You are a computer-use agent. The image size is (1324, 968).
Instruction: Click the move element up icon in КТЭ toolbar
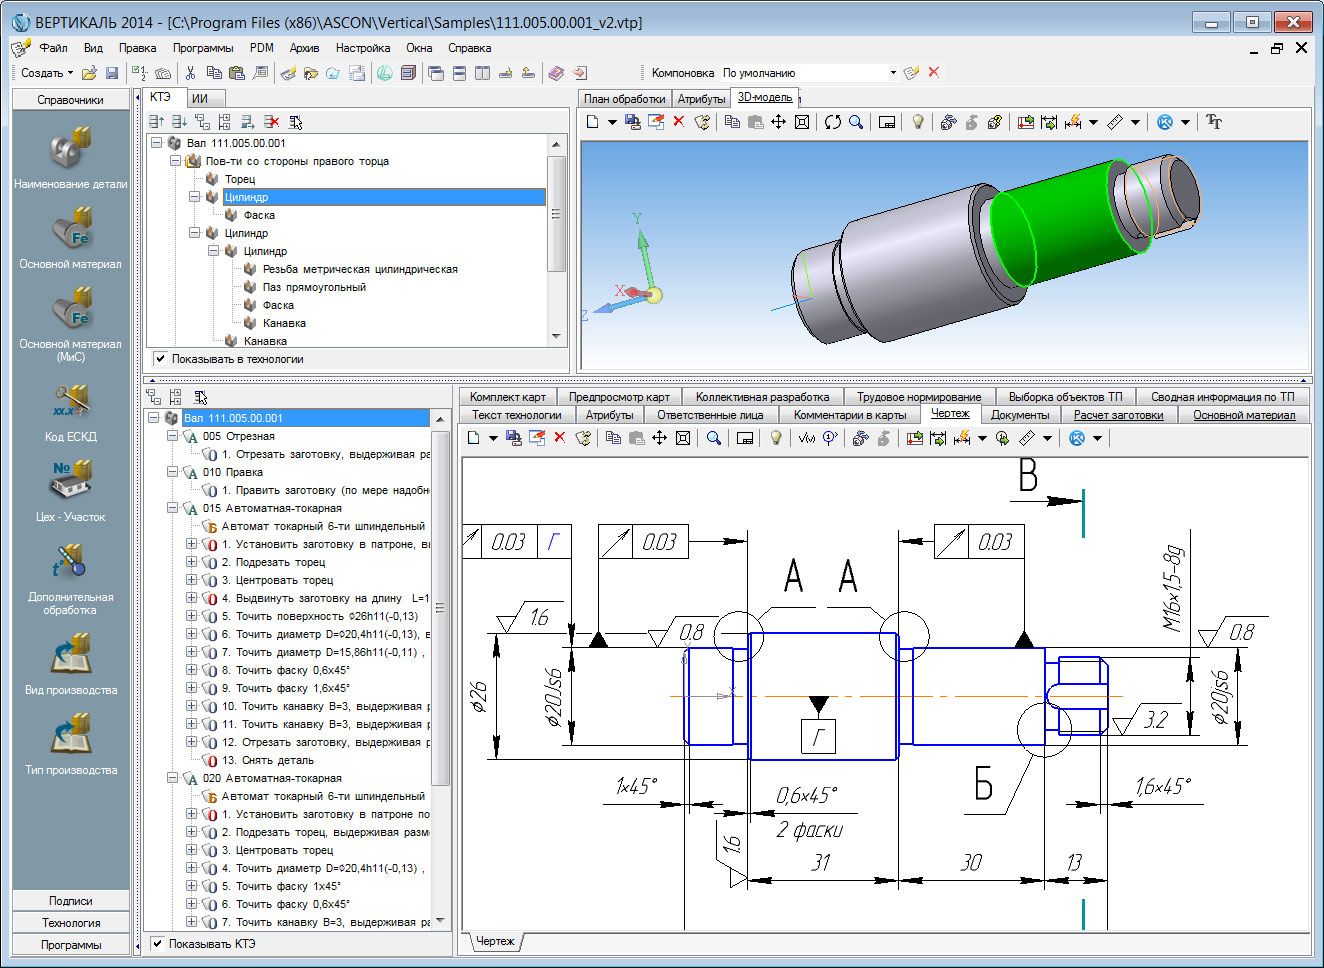tap(157, 122)
